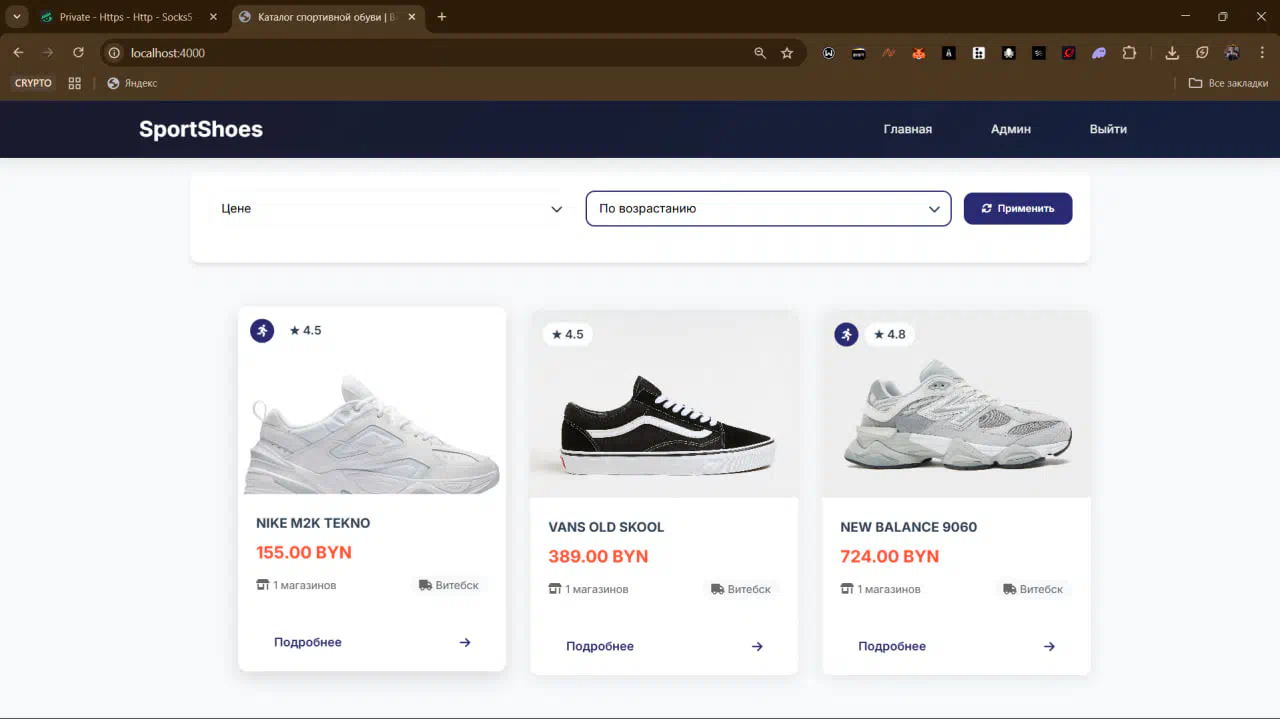This screenshot has height=719, width=1280.
Task: Click the running icon on New Balance 9060 card
Action: coord(846,335)
